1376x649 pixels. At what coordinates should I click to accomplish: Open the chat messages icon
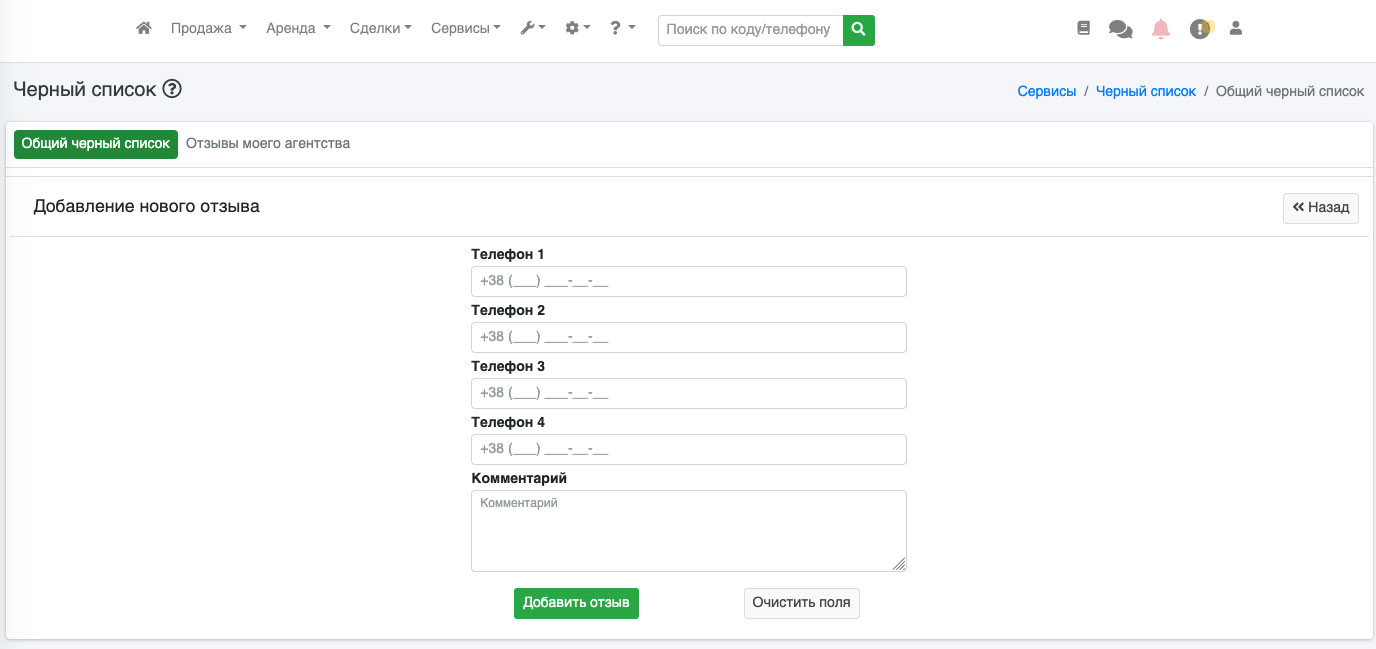1121,29
